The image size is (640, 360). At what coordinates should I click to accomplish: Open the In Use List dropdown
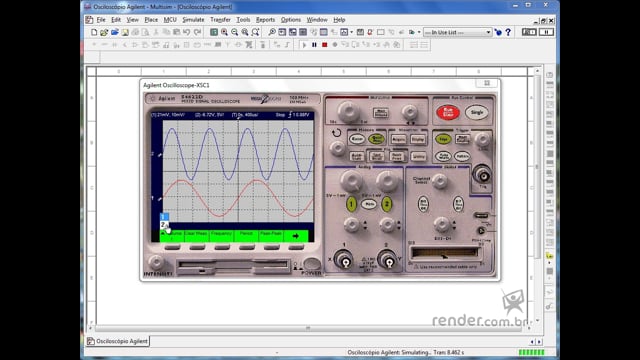pyautogui.click(x=457, y=32)
